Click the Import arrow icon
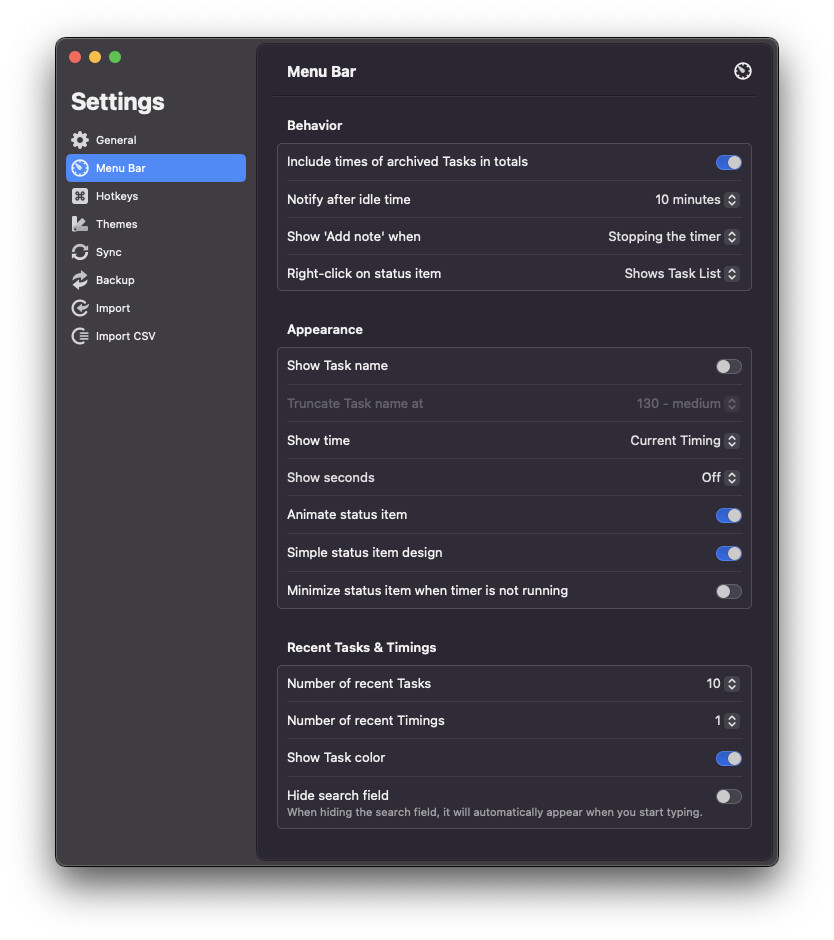834x940 pixels. (x=80, y=308)
